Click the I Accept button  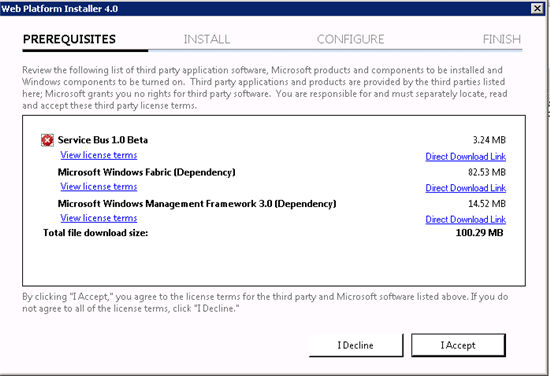pos(458,345)
